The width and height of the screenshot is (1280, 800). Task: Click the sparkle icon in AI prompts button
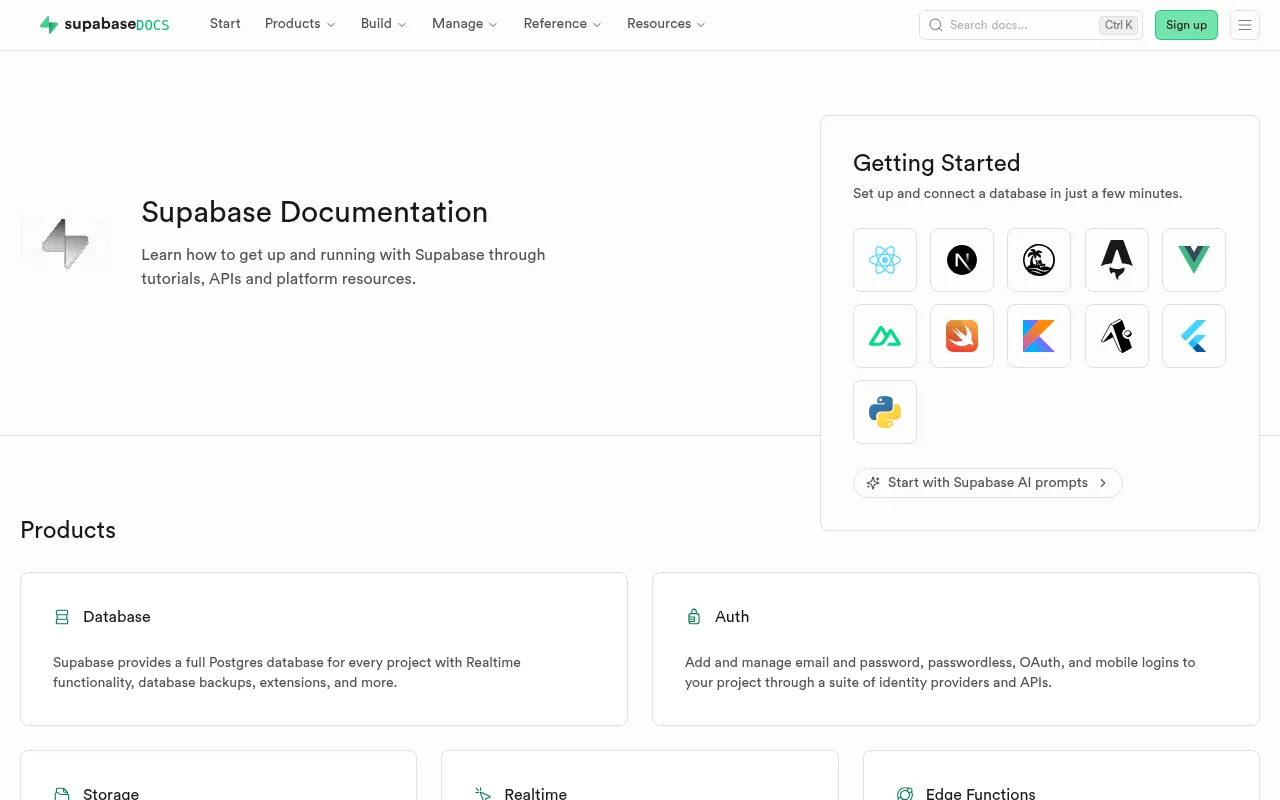click(873, 482)
